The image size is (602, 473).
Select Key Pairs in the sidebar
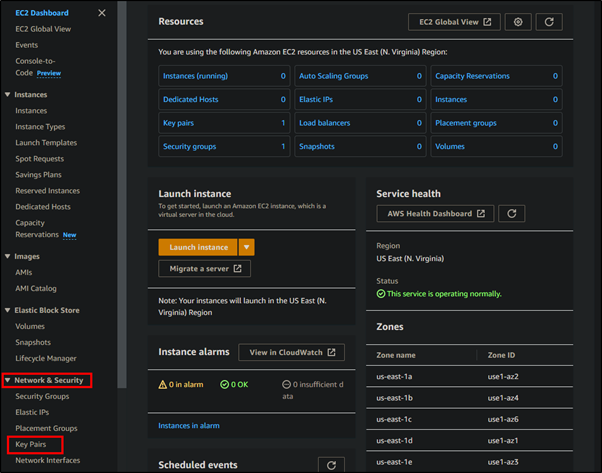pyautogui.click(x=32, y=444)
